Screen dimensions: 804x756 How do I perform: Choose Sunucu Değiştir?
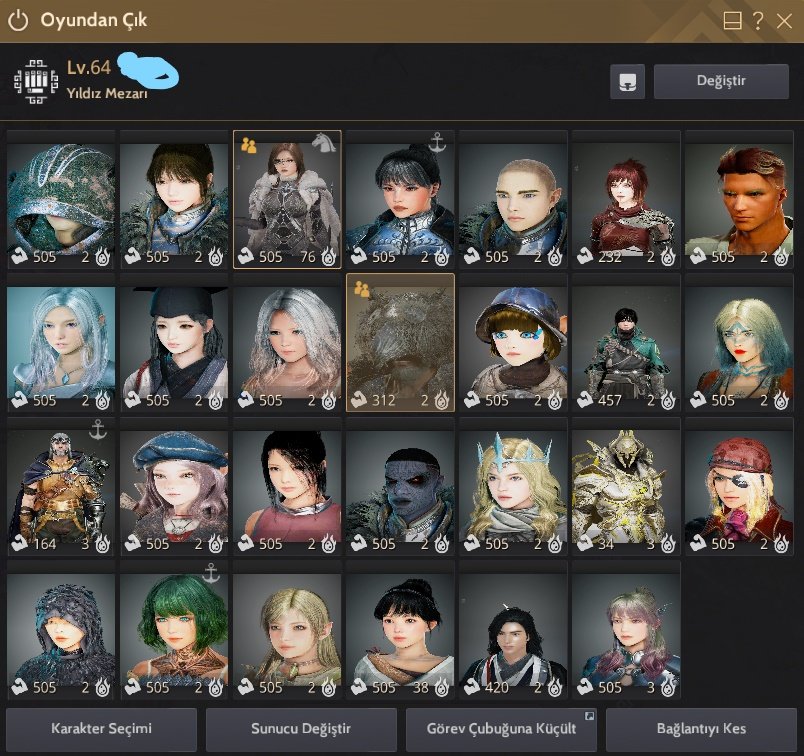tap(301, 729)
